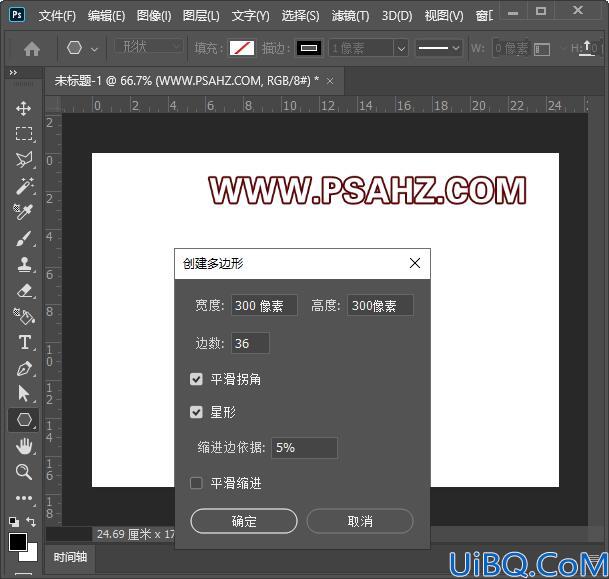This screenshot has height=579, width=609.
Task: Open the 3D(D) menu
Action: [x=397, y=16]
